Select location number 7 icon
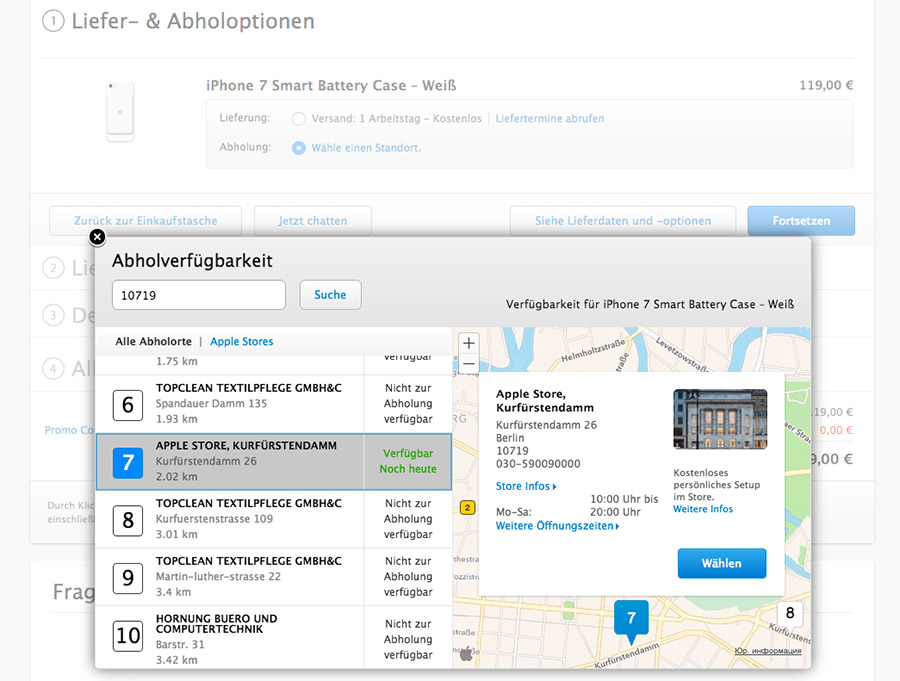900x681 pixels. click(x=128, y=462)
